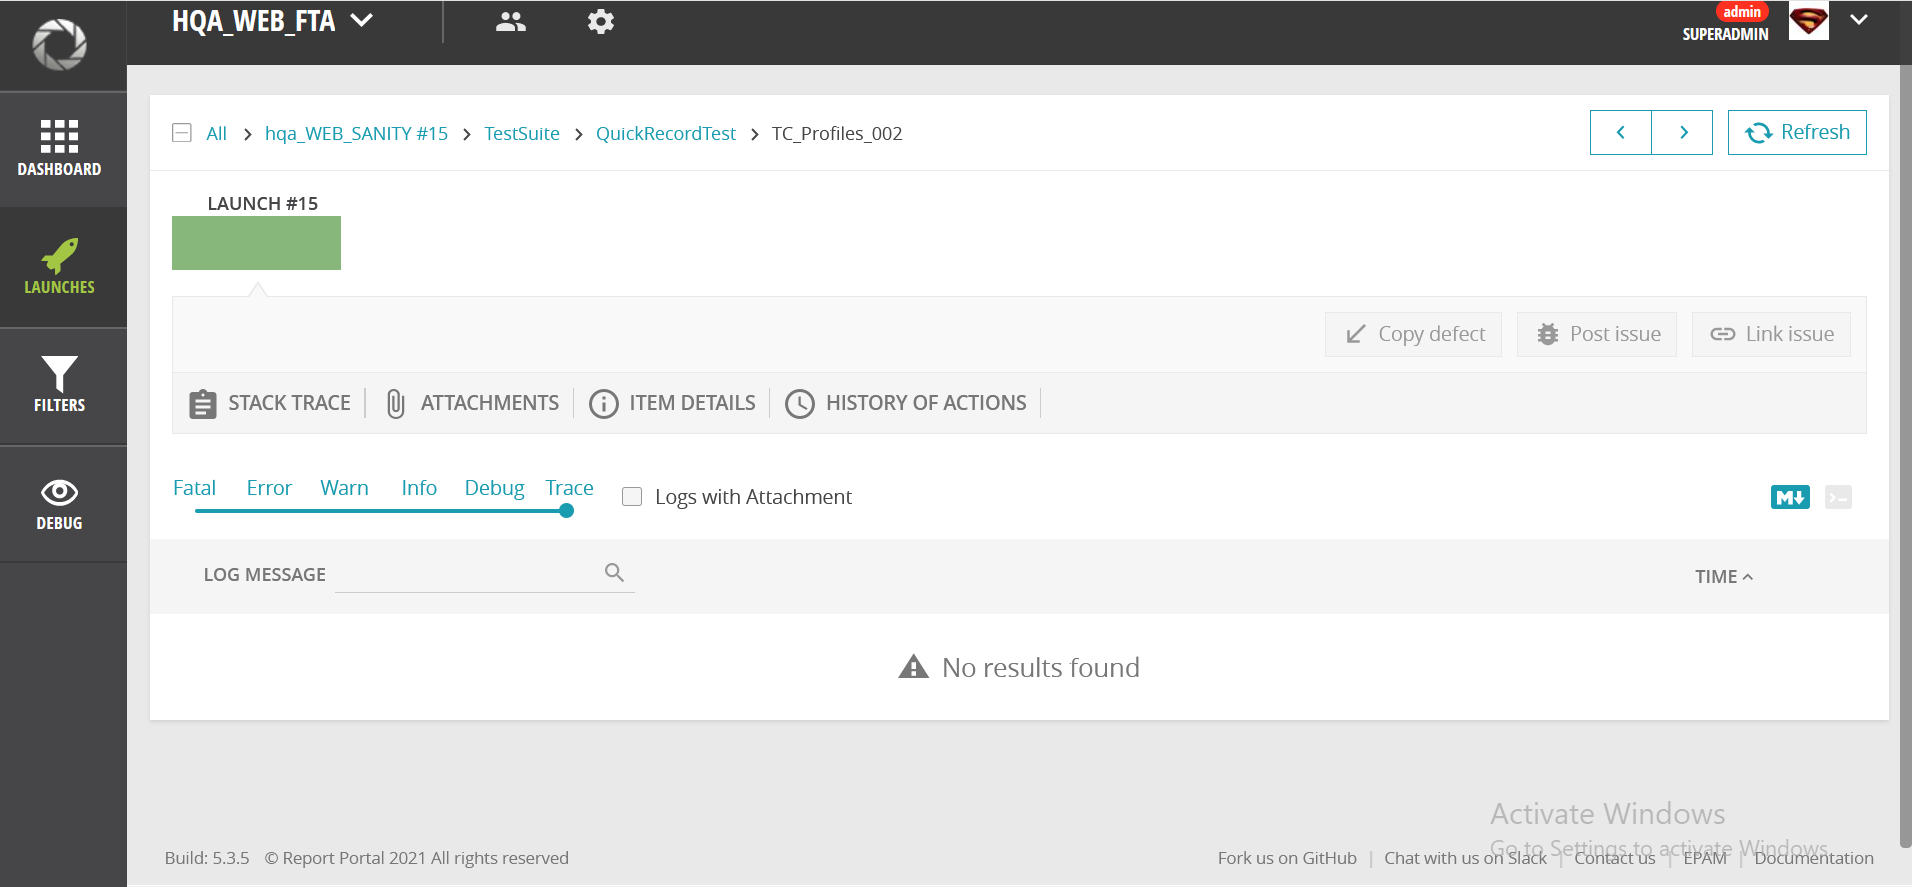Click the Post issue button
The width and height of the screenshot is (1920, 887).
[x=1597, y=334]
